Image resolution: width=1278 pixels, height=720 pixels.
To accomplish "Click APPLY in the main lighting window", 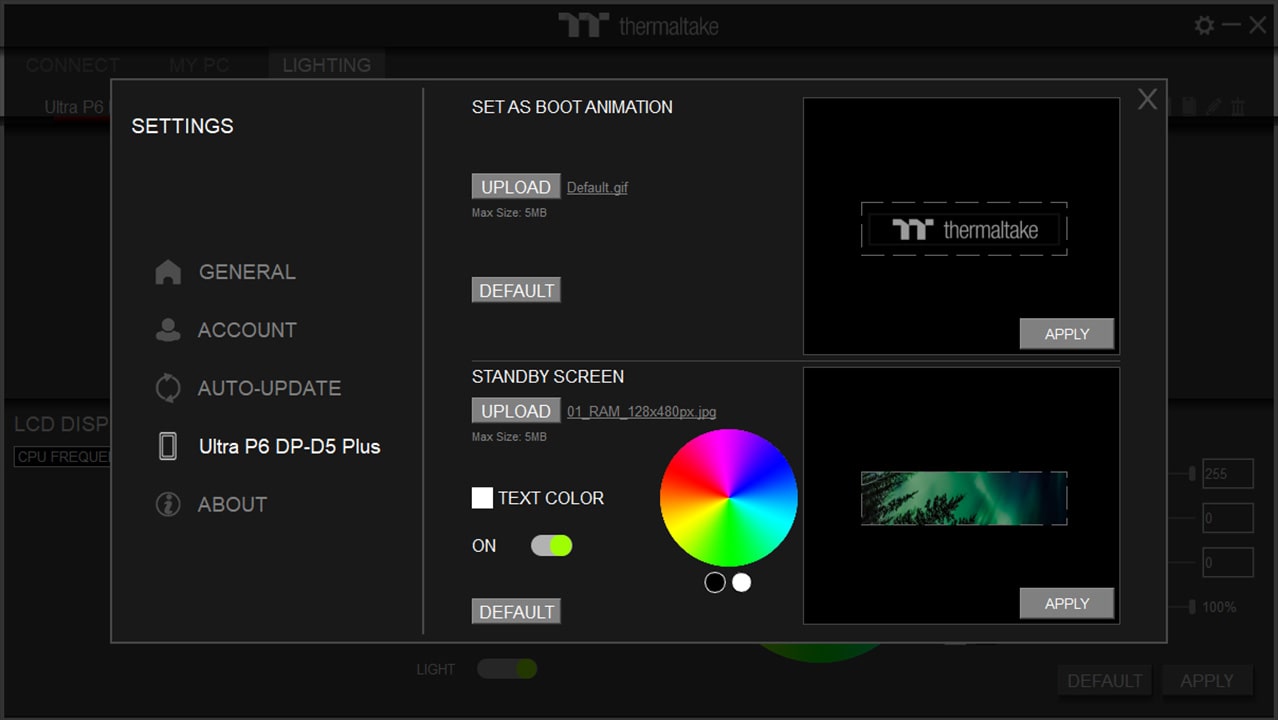I will [1207, 681].
